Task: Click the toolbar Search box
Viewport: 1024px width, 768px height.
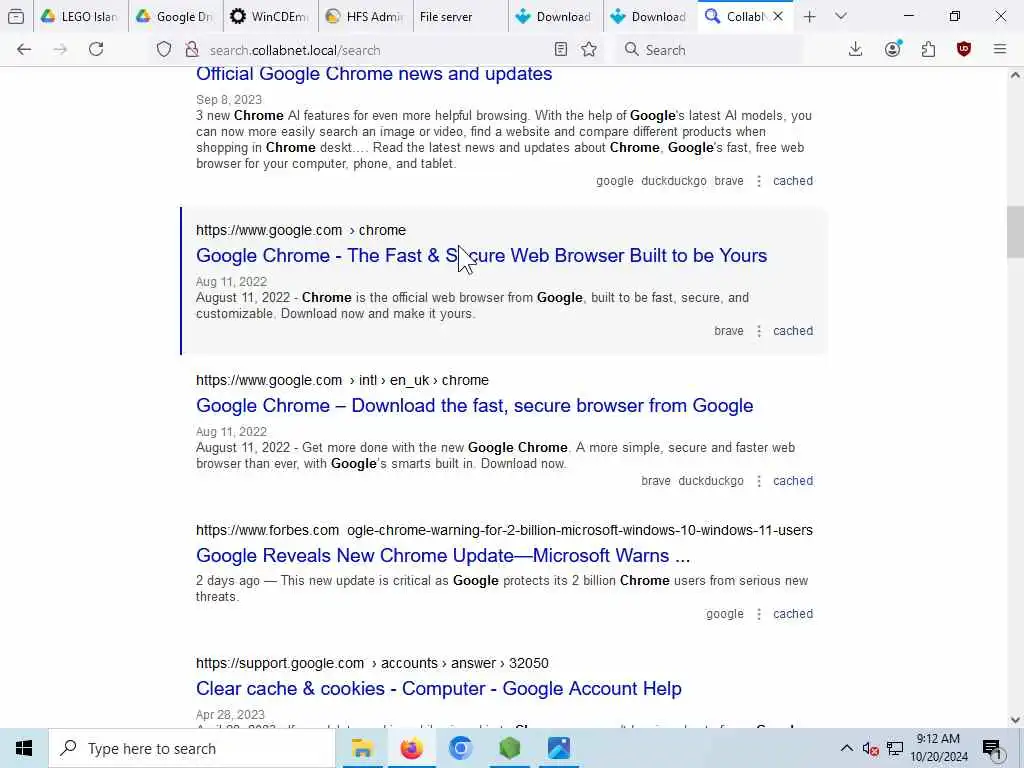Action: [x=709, y=50]
